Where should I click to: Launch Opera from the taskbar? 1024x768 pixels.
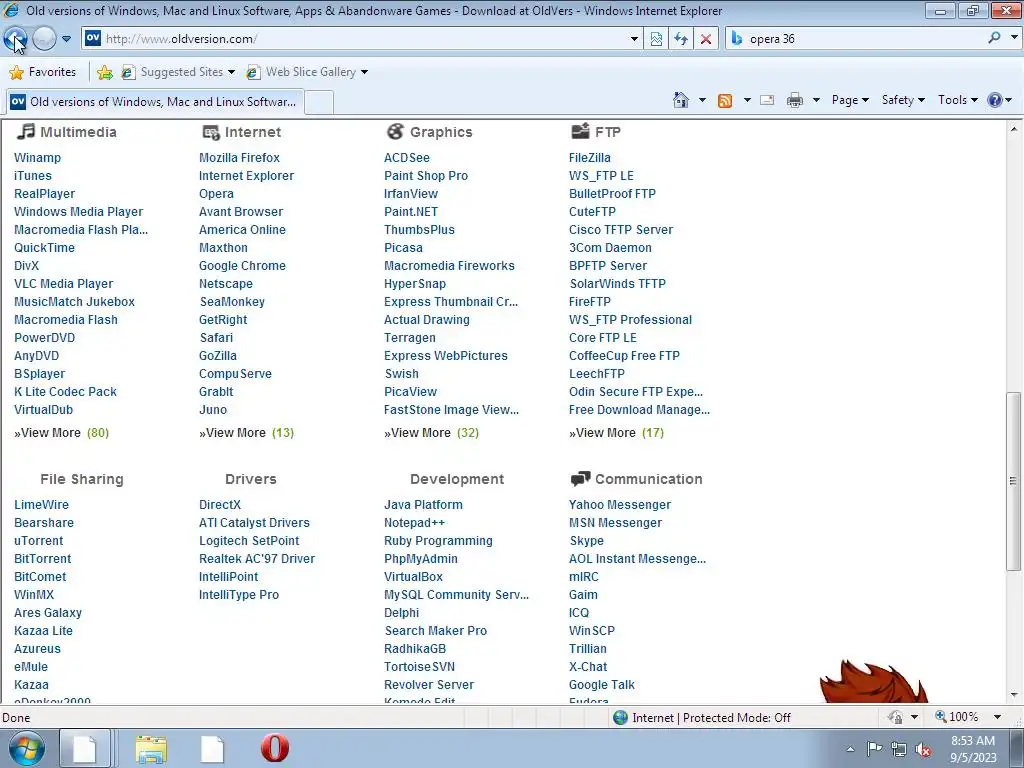point(275,748)
